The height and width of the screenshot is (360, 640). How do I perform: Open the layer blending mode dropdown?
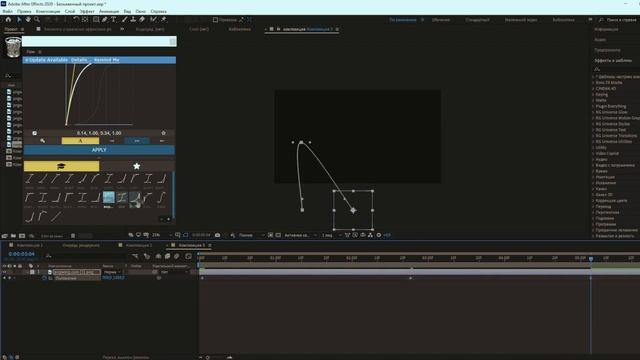(x=112, y=272)
